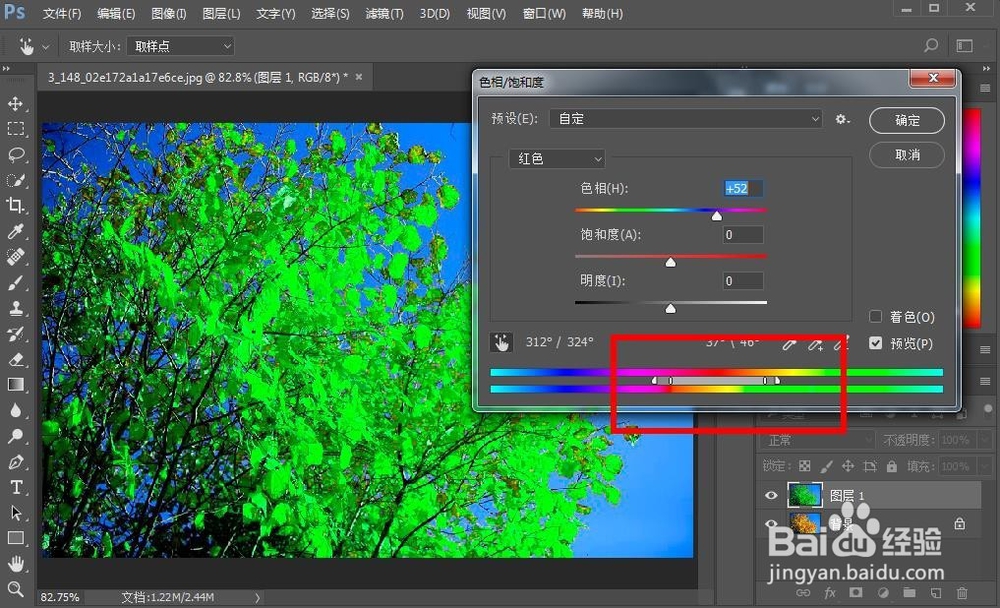The width and height of the screenshot is (1000, 608).
Task: Open preset options gear menu
Action: tap(842, 119)
